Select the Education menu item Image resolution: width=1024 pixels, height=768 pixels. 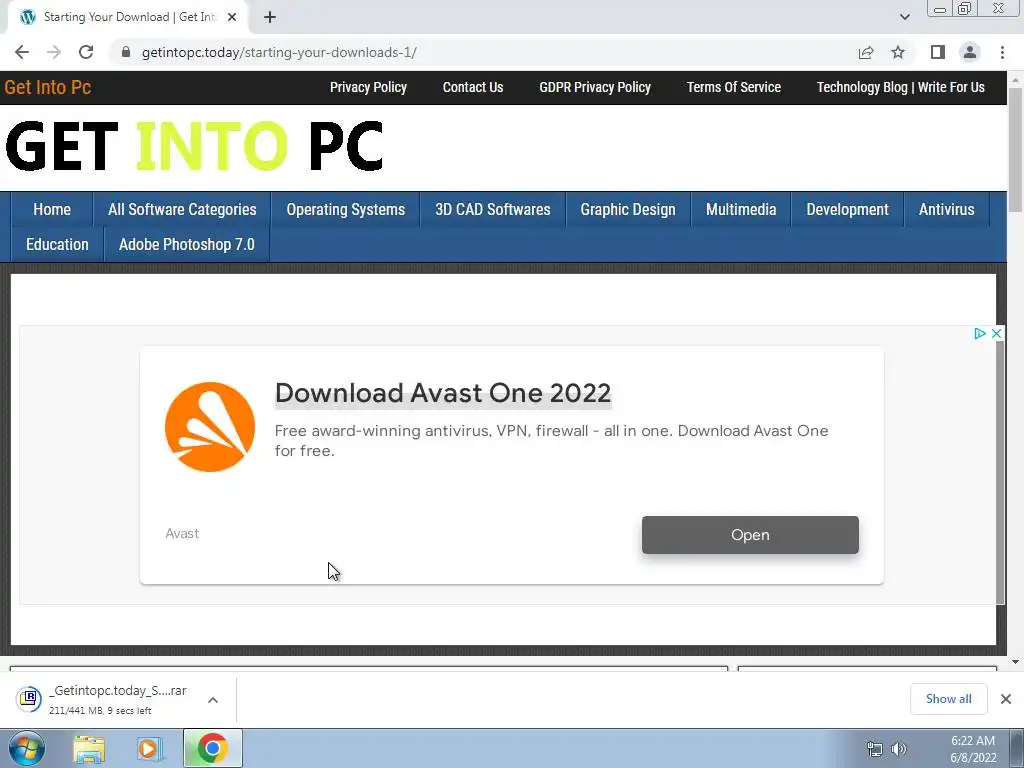57,245
